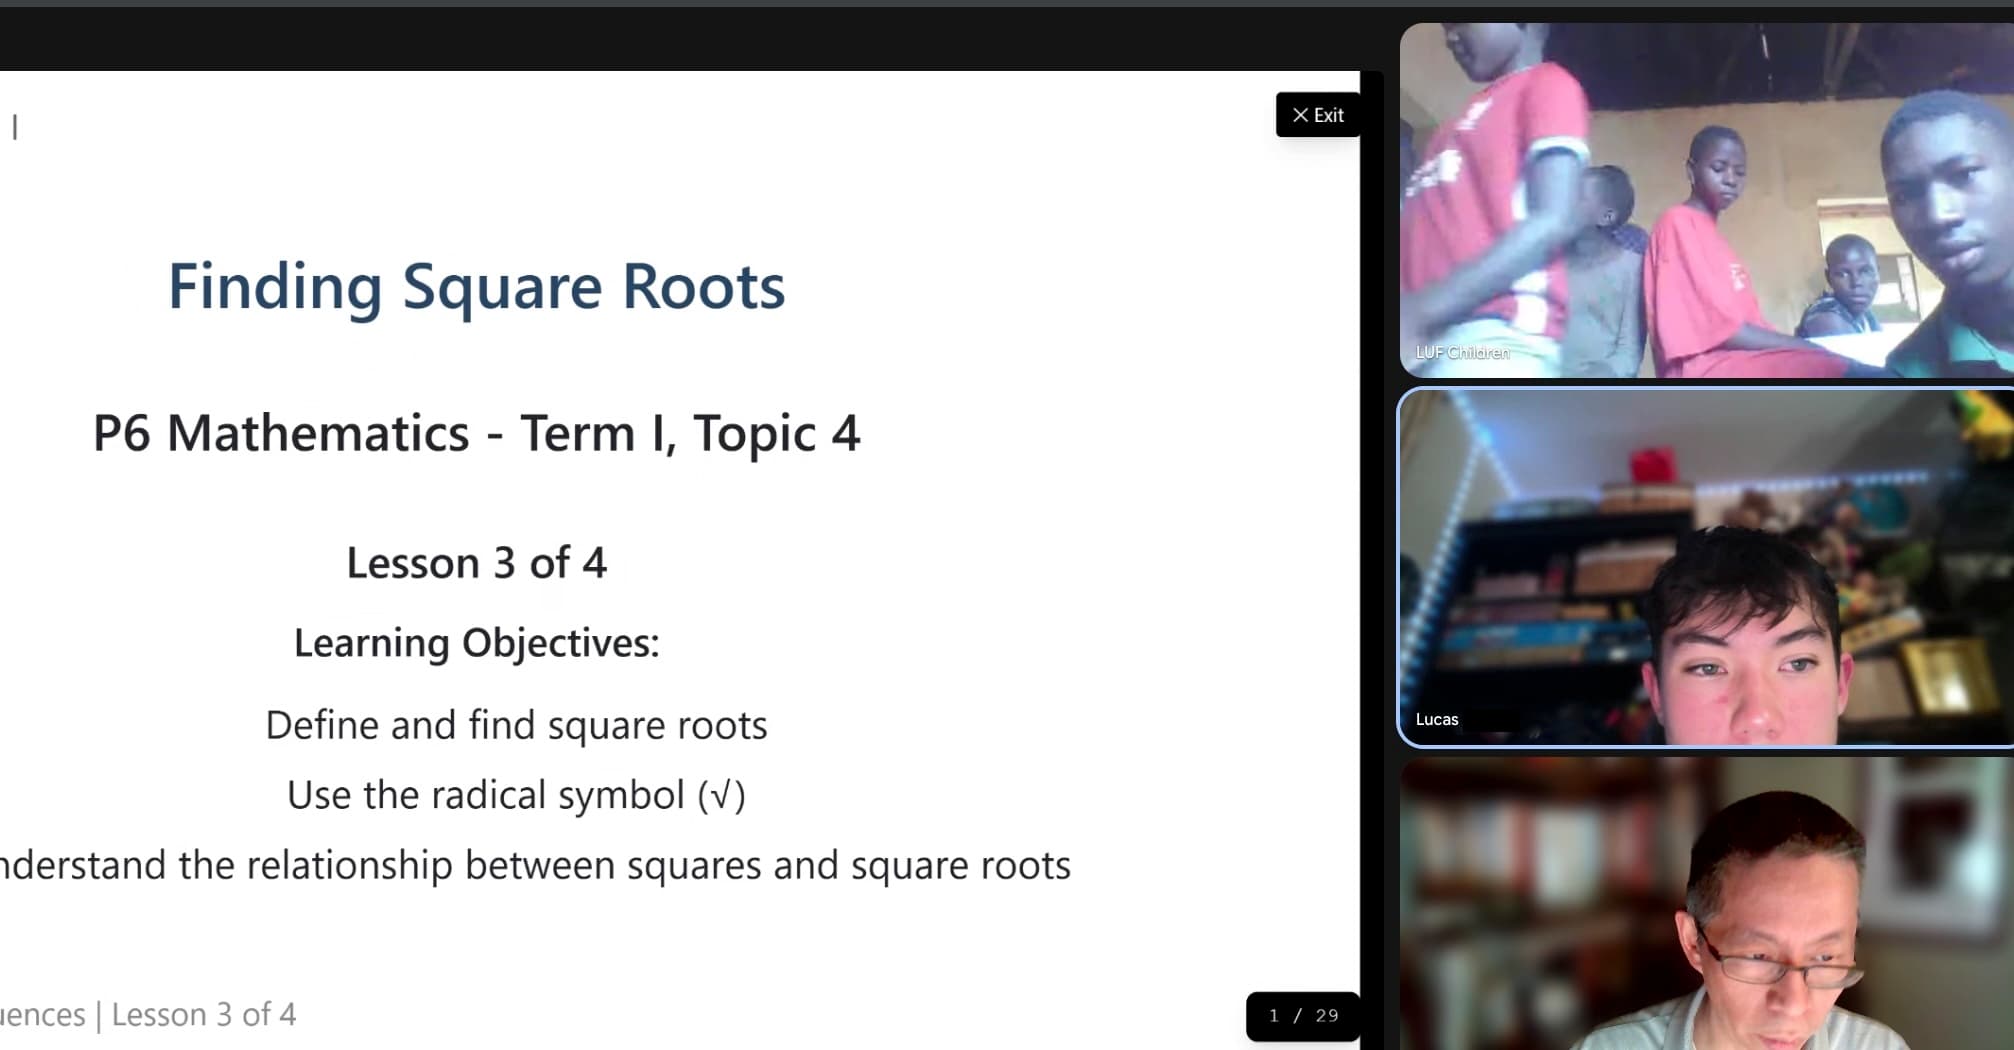Image resolution: width=2014 pixels, height=1050 pixels.
Task: Click the Lesson 3 of 4 heading
Action: pyautogui.click(x=476, y=563)
